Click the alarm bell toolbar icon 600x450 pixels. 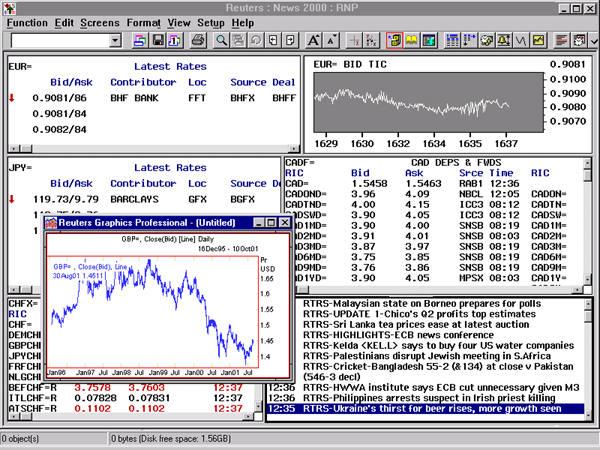[x=504, y=40]
